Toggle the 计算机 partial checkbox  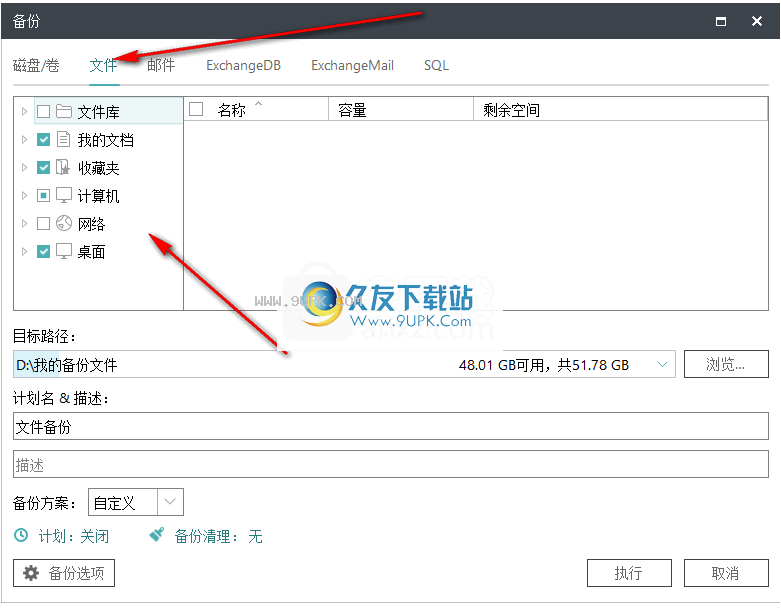43,195
